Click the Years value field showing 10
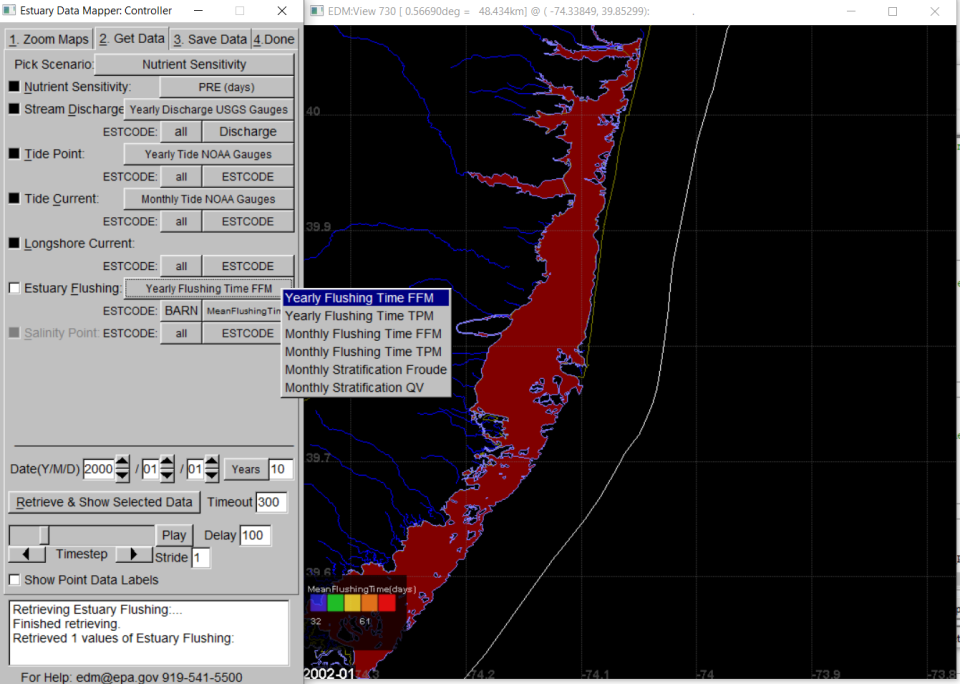 [280, 469]
